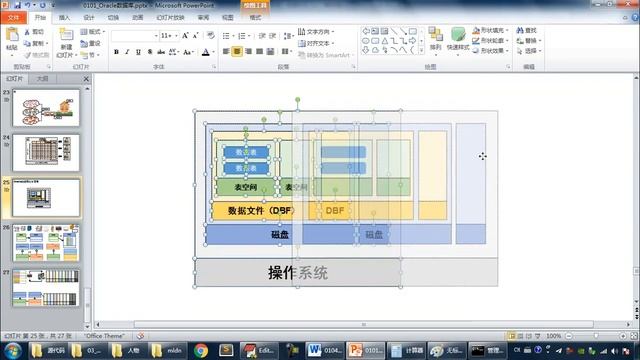Image resolution: width=640 pixels, height=360 pixels.
Task: Click the New Slide icon
Action: (66, 34)
